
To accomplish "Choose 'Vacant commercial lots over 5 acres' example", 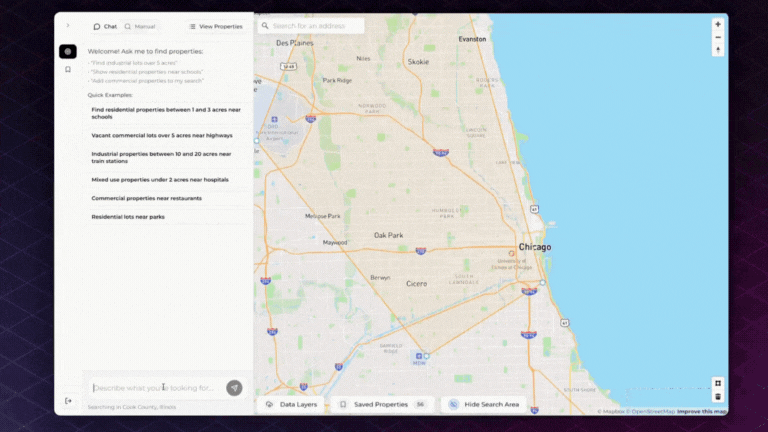I will [x=166, y=136].
